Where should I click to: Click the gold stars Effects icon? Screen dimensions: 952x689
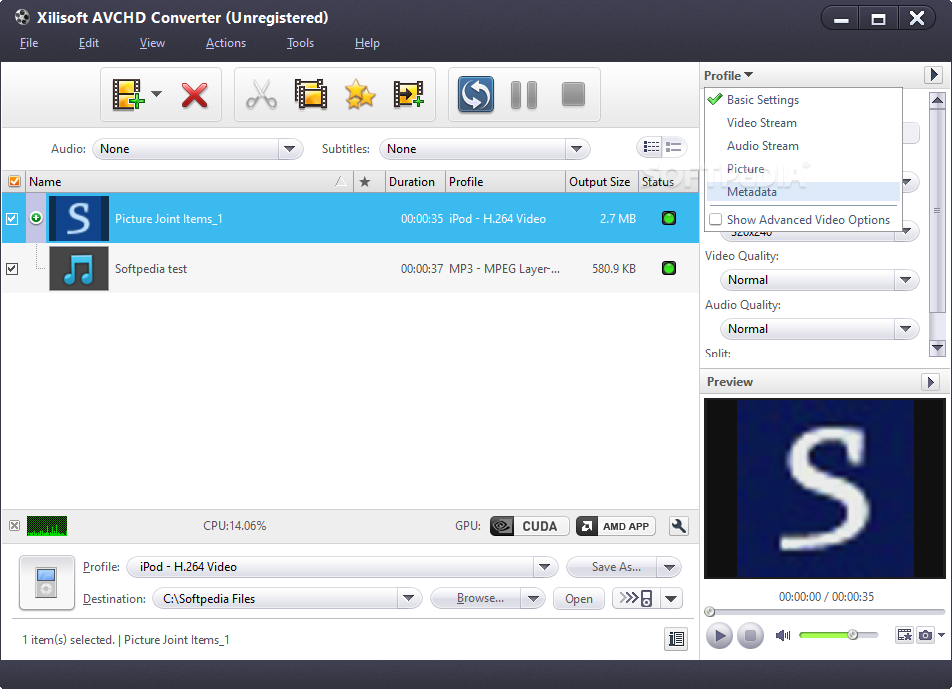pyautogui.click(x=360, y=95)
